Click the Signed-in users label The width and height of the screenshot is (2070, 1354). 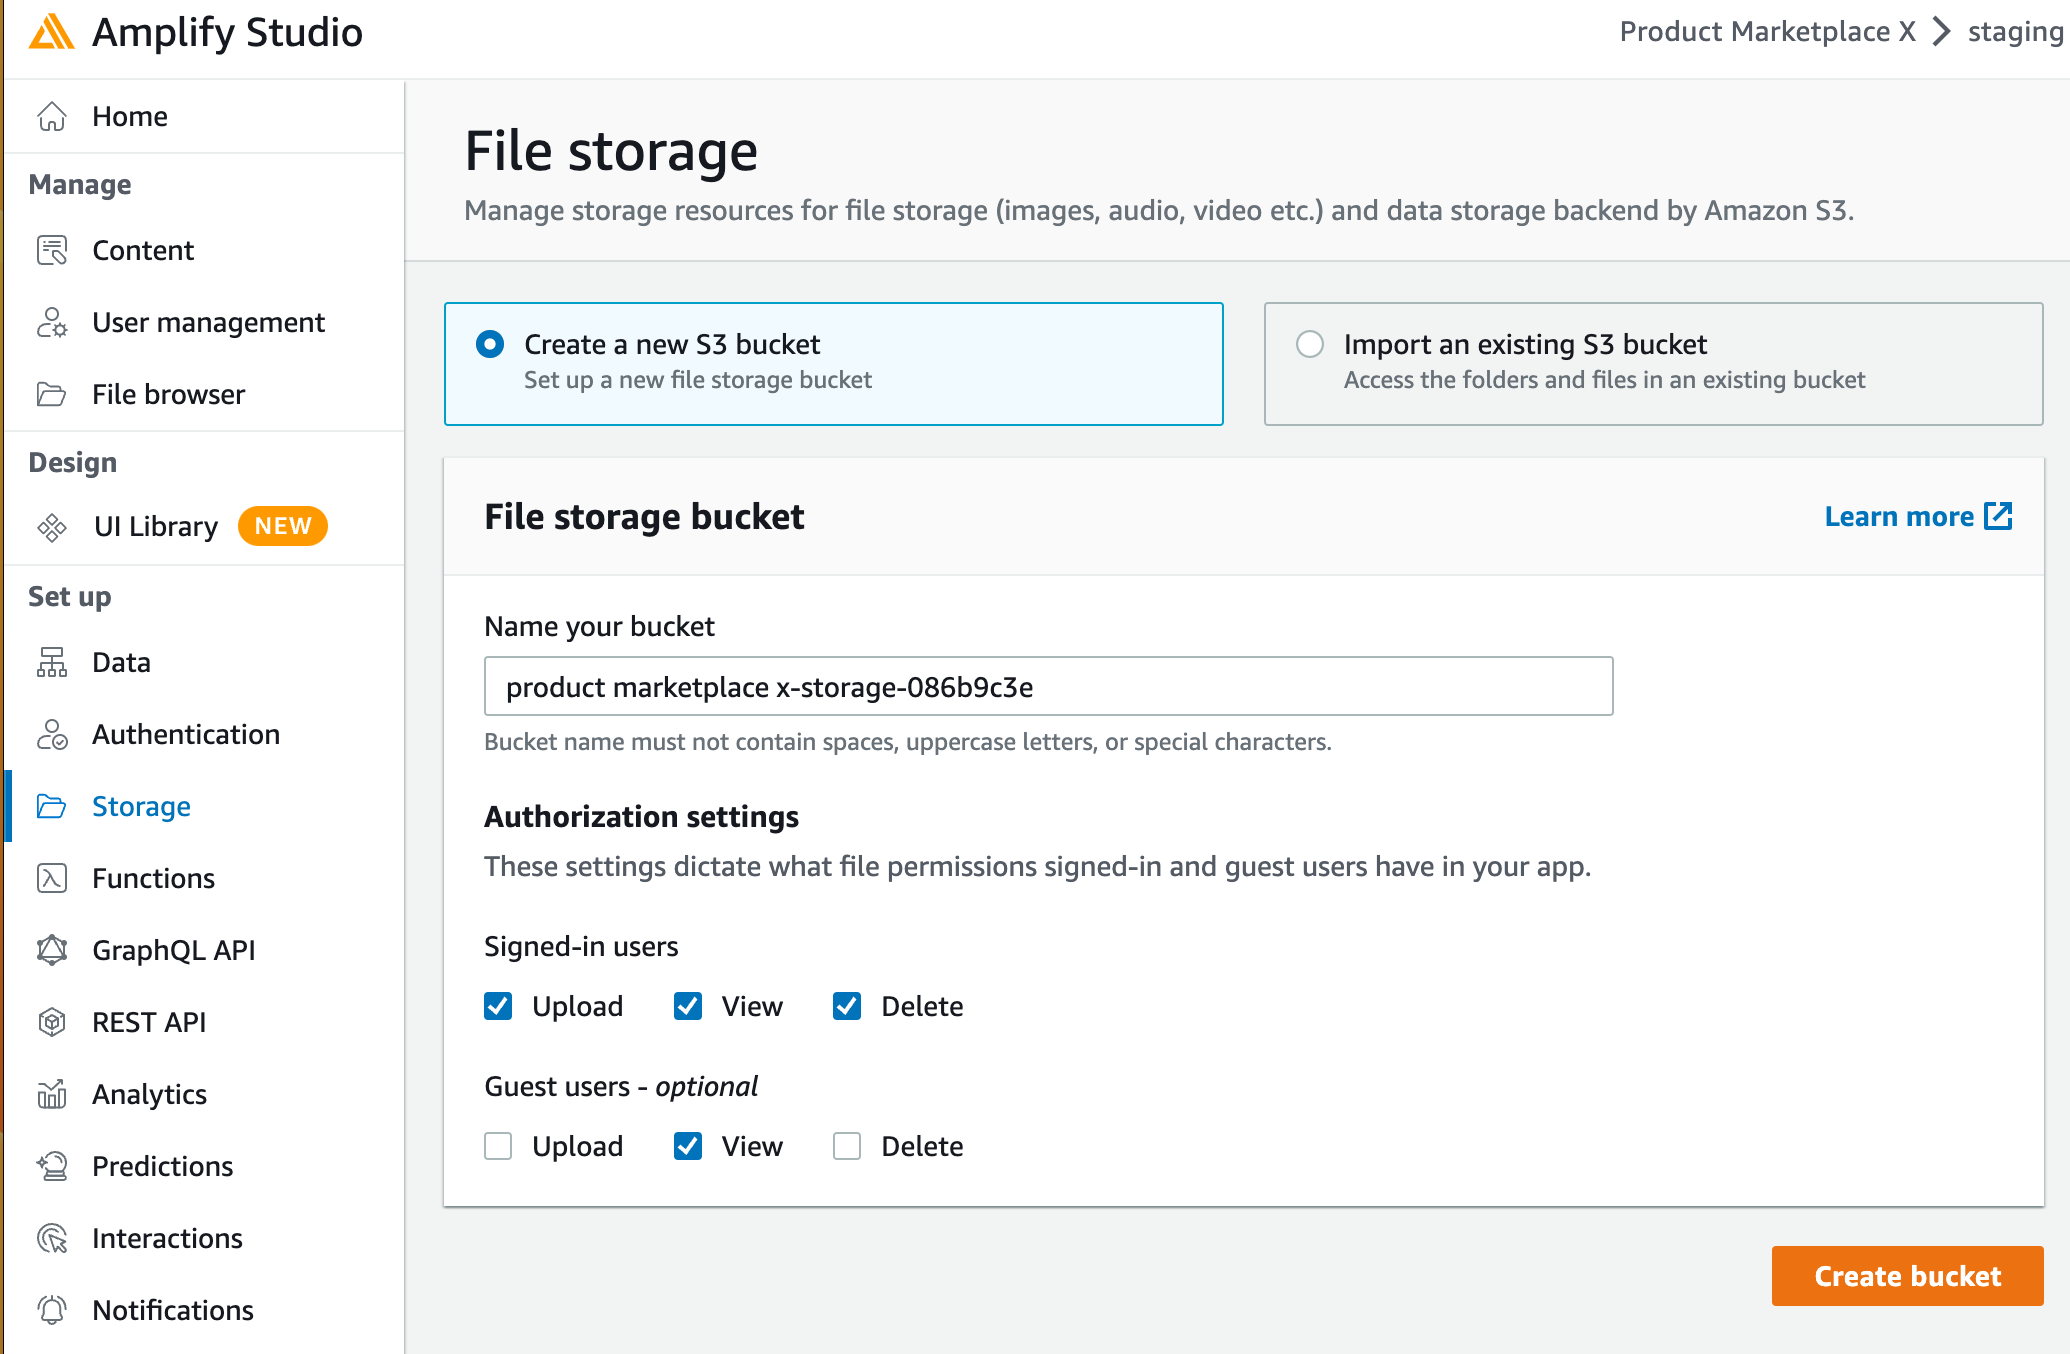pos(581,946)
